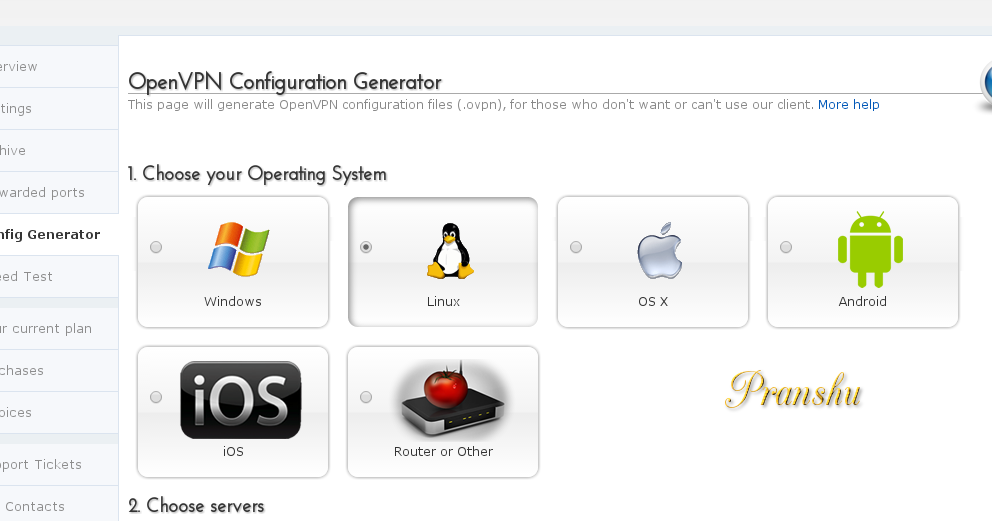Image resolution: width=992 pixels, height=521 pixels.
Task: Click the black iOS logo image
Action: click(x=240, y=400)
